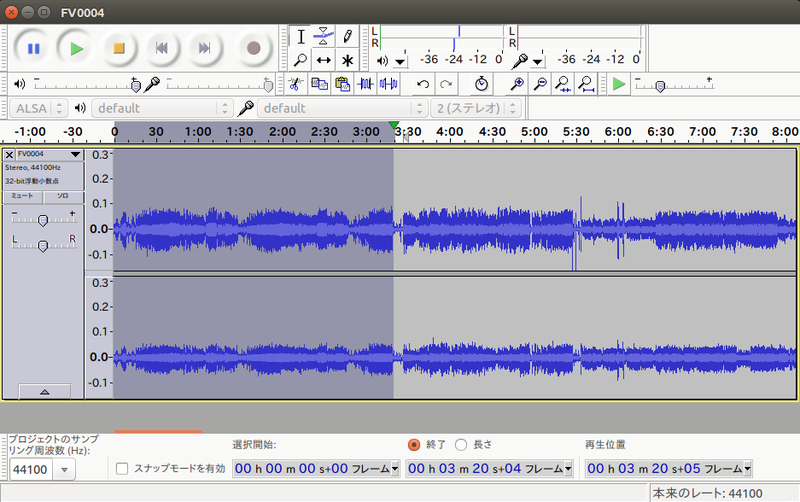This screenshot has height=502, width=800.
Task: Open the ALSA audio host dropdown
Action: 39,108
